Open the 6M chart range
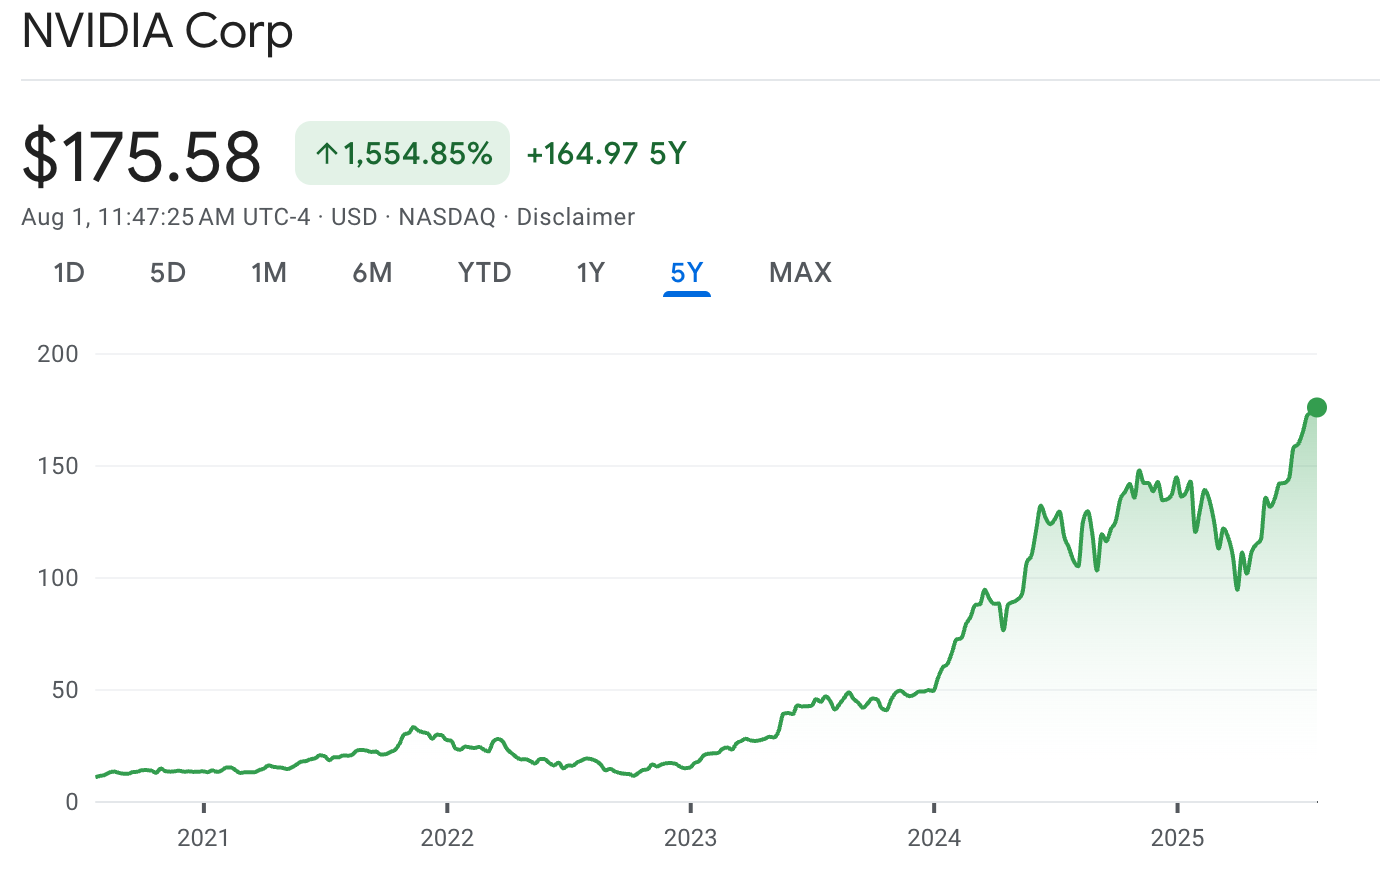1380x884 pixels. coord(372,273)
